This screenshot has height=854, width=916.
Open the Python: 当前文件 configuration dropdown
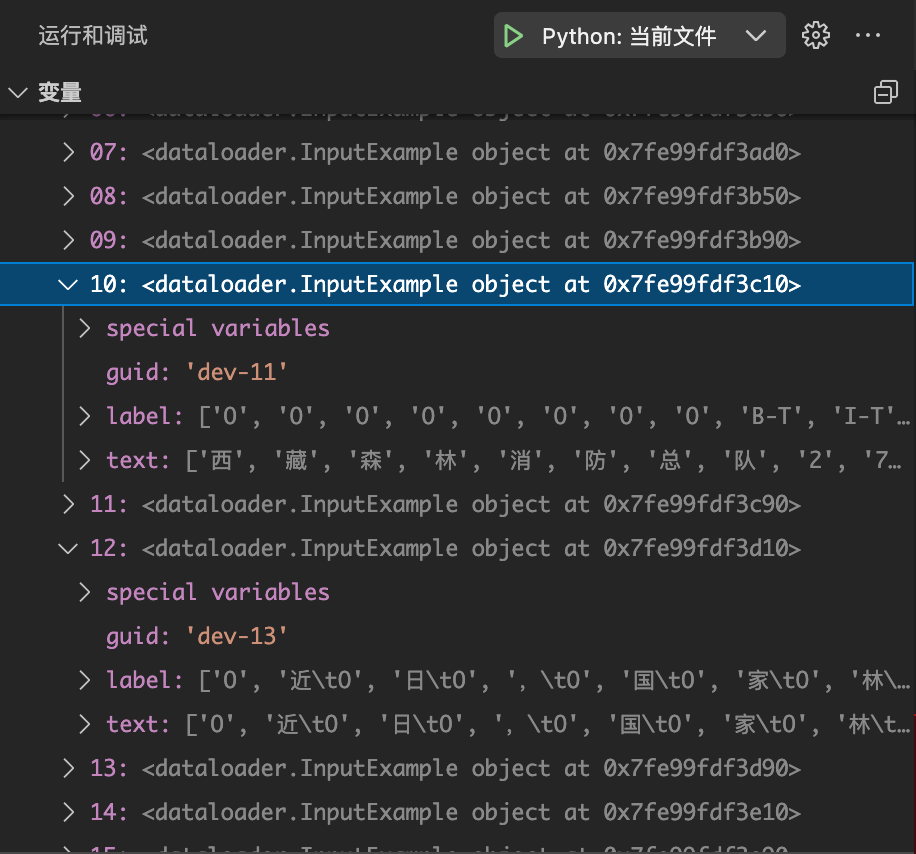(x=755, y=36)
